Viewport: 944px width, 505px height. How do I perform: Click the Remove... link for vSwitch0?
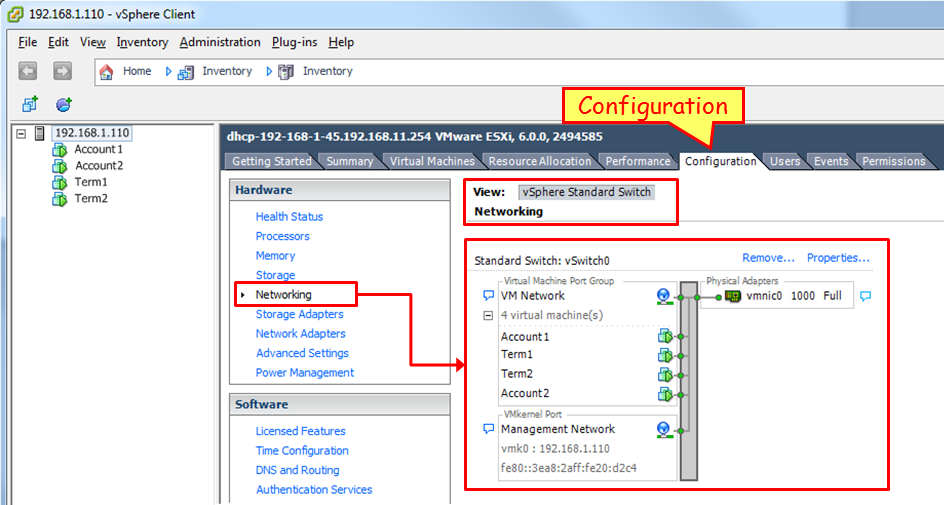[768, 258]
